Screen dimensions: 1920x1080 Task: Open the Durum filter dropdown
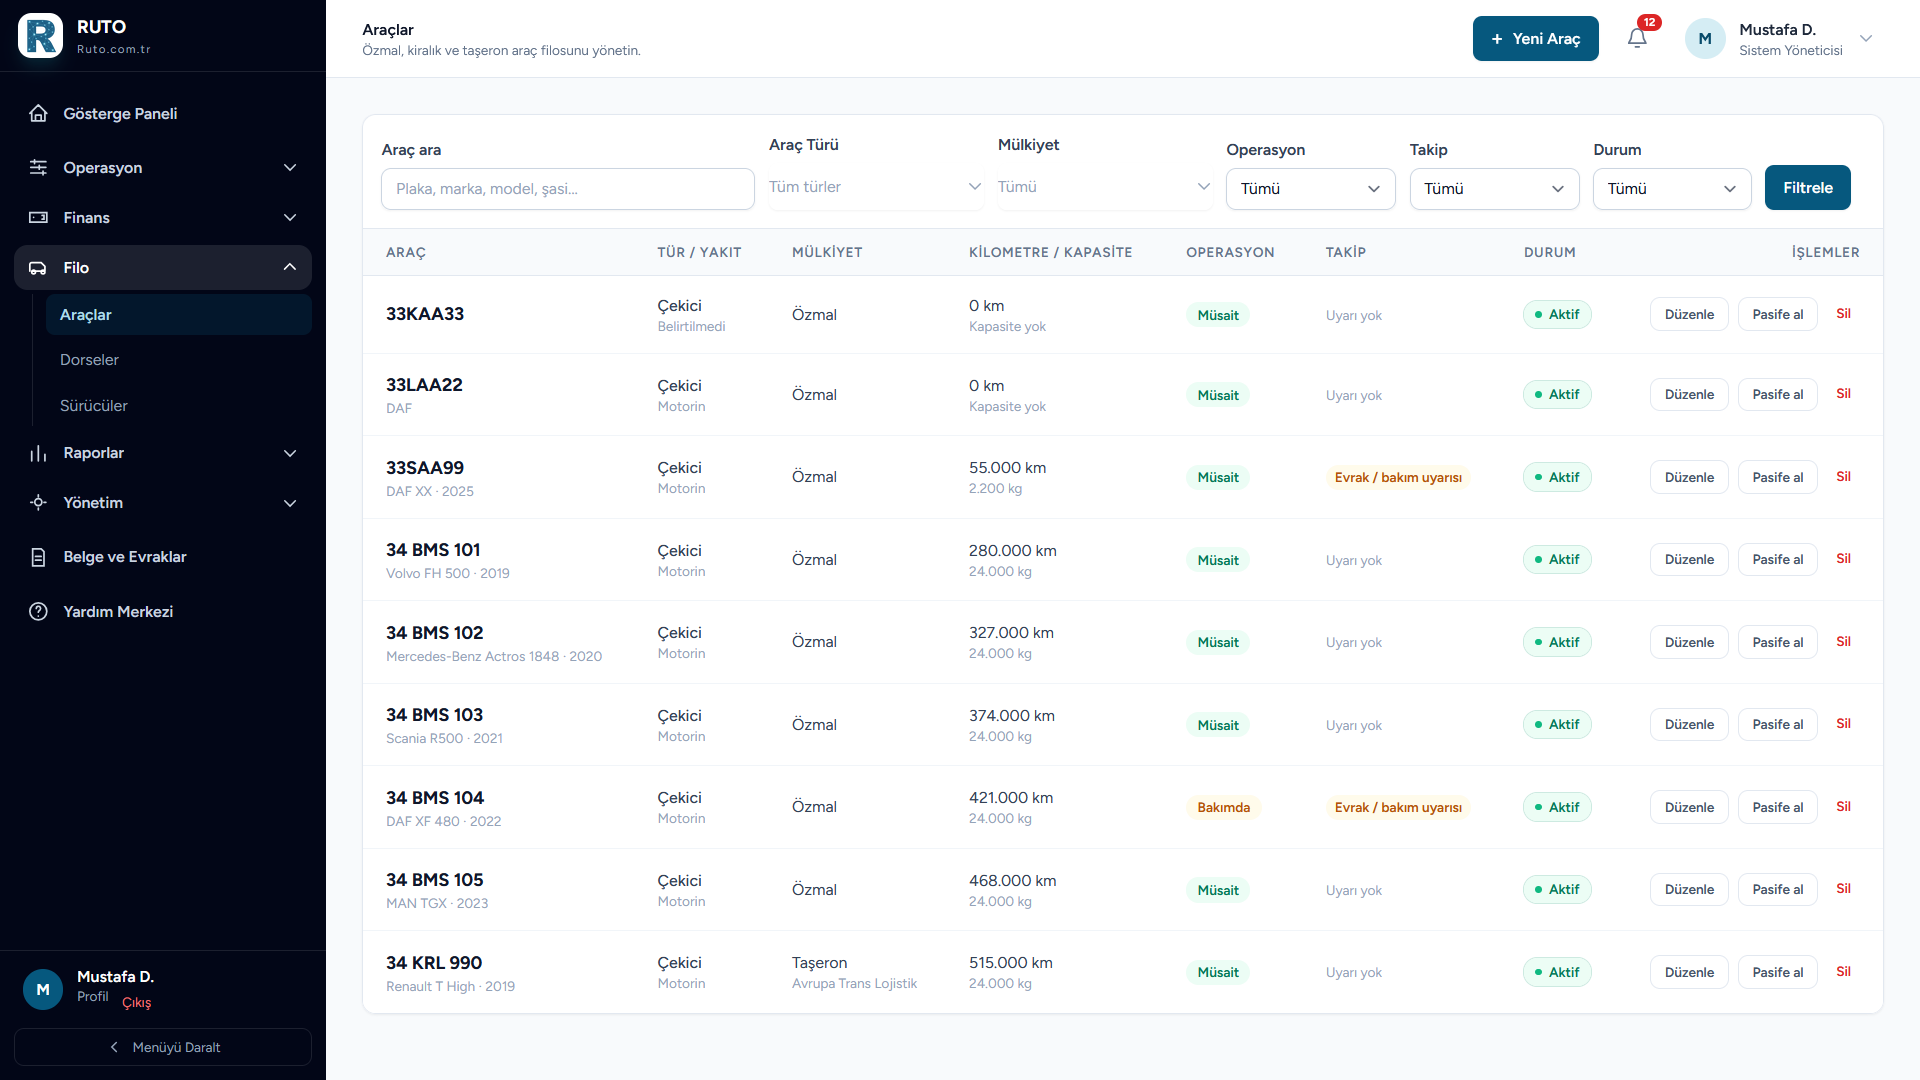click(x=1672, y=189)
